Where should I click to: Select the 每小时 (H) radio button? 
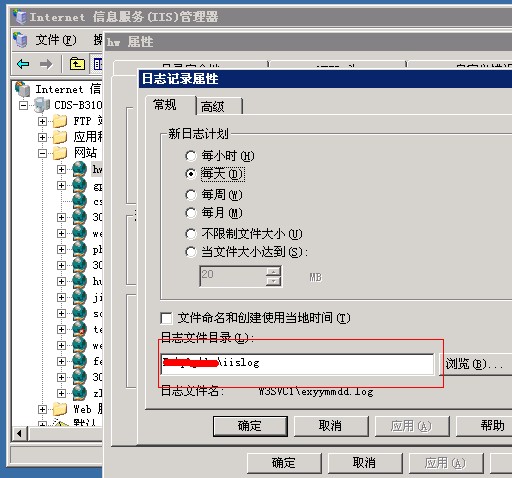click(191, 156)
